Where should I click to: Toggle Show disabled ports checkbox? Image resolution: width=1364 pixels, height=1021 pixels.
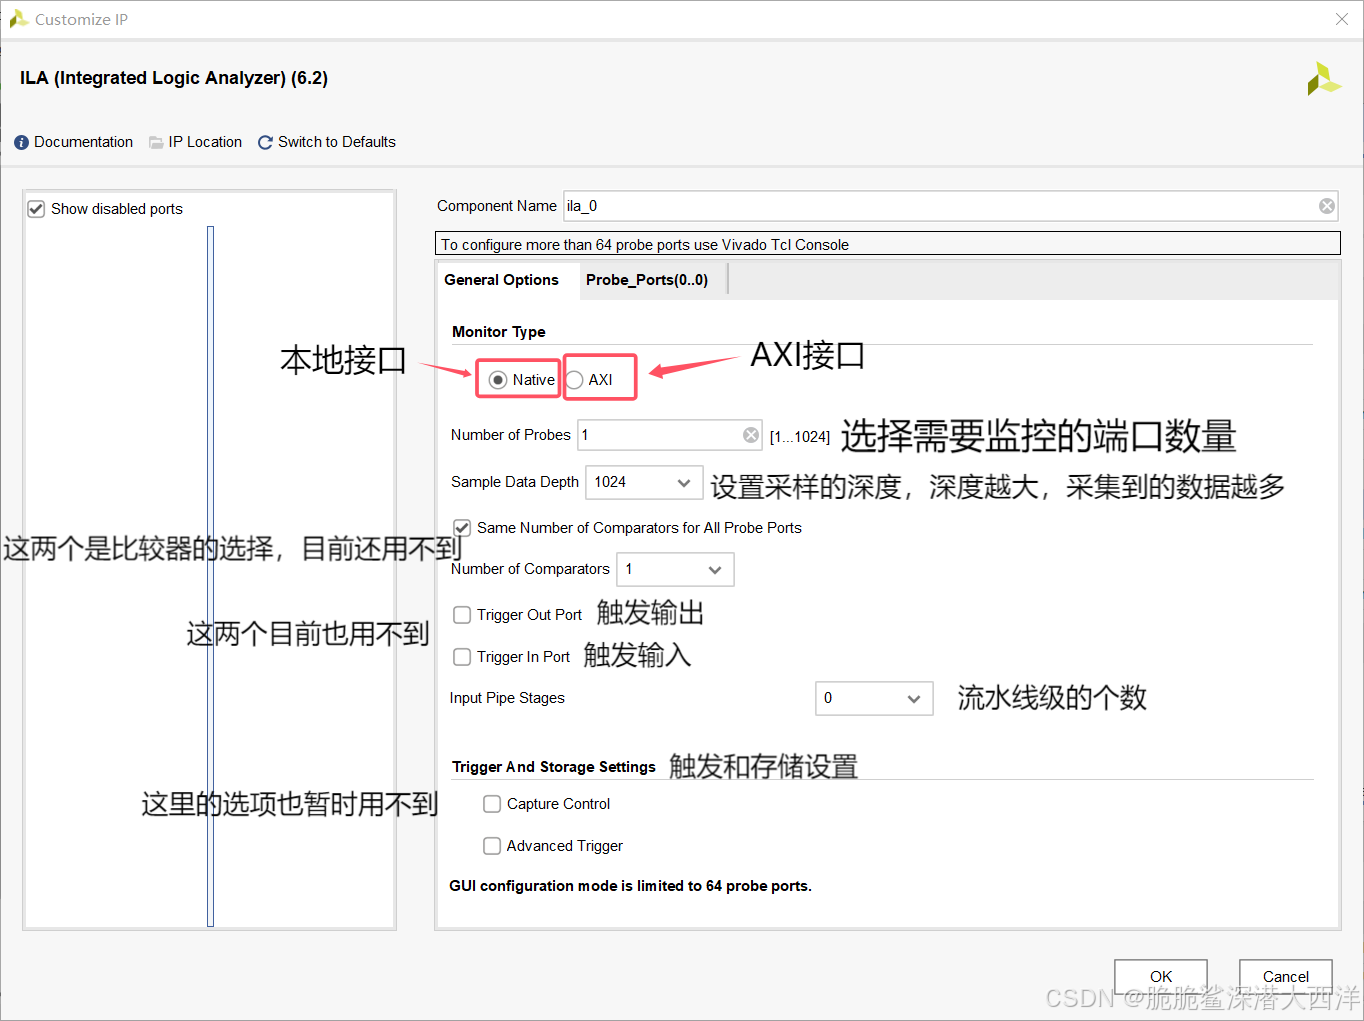pos(36,209)
